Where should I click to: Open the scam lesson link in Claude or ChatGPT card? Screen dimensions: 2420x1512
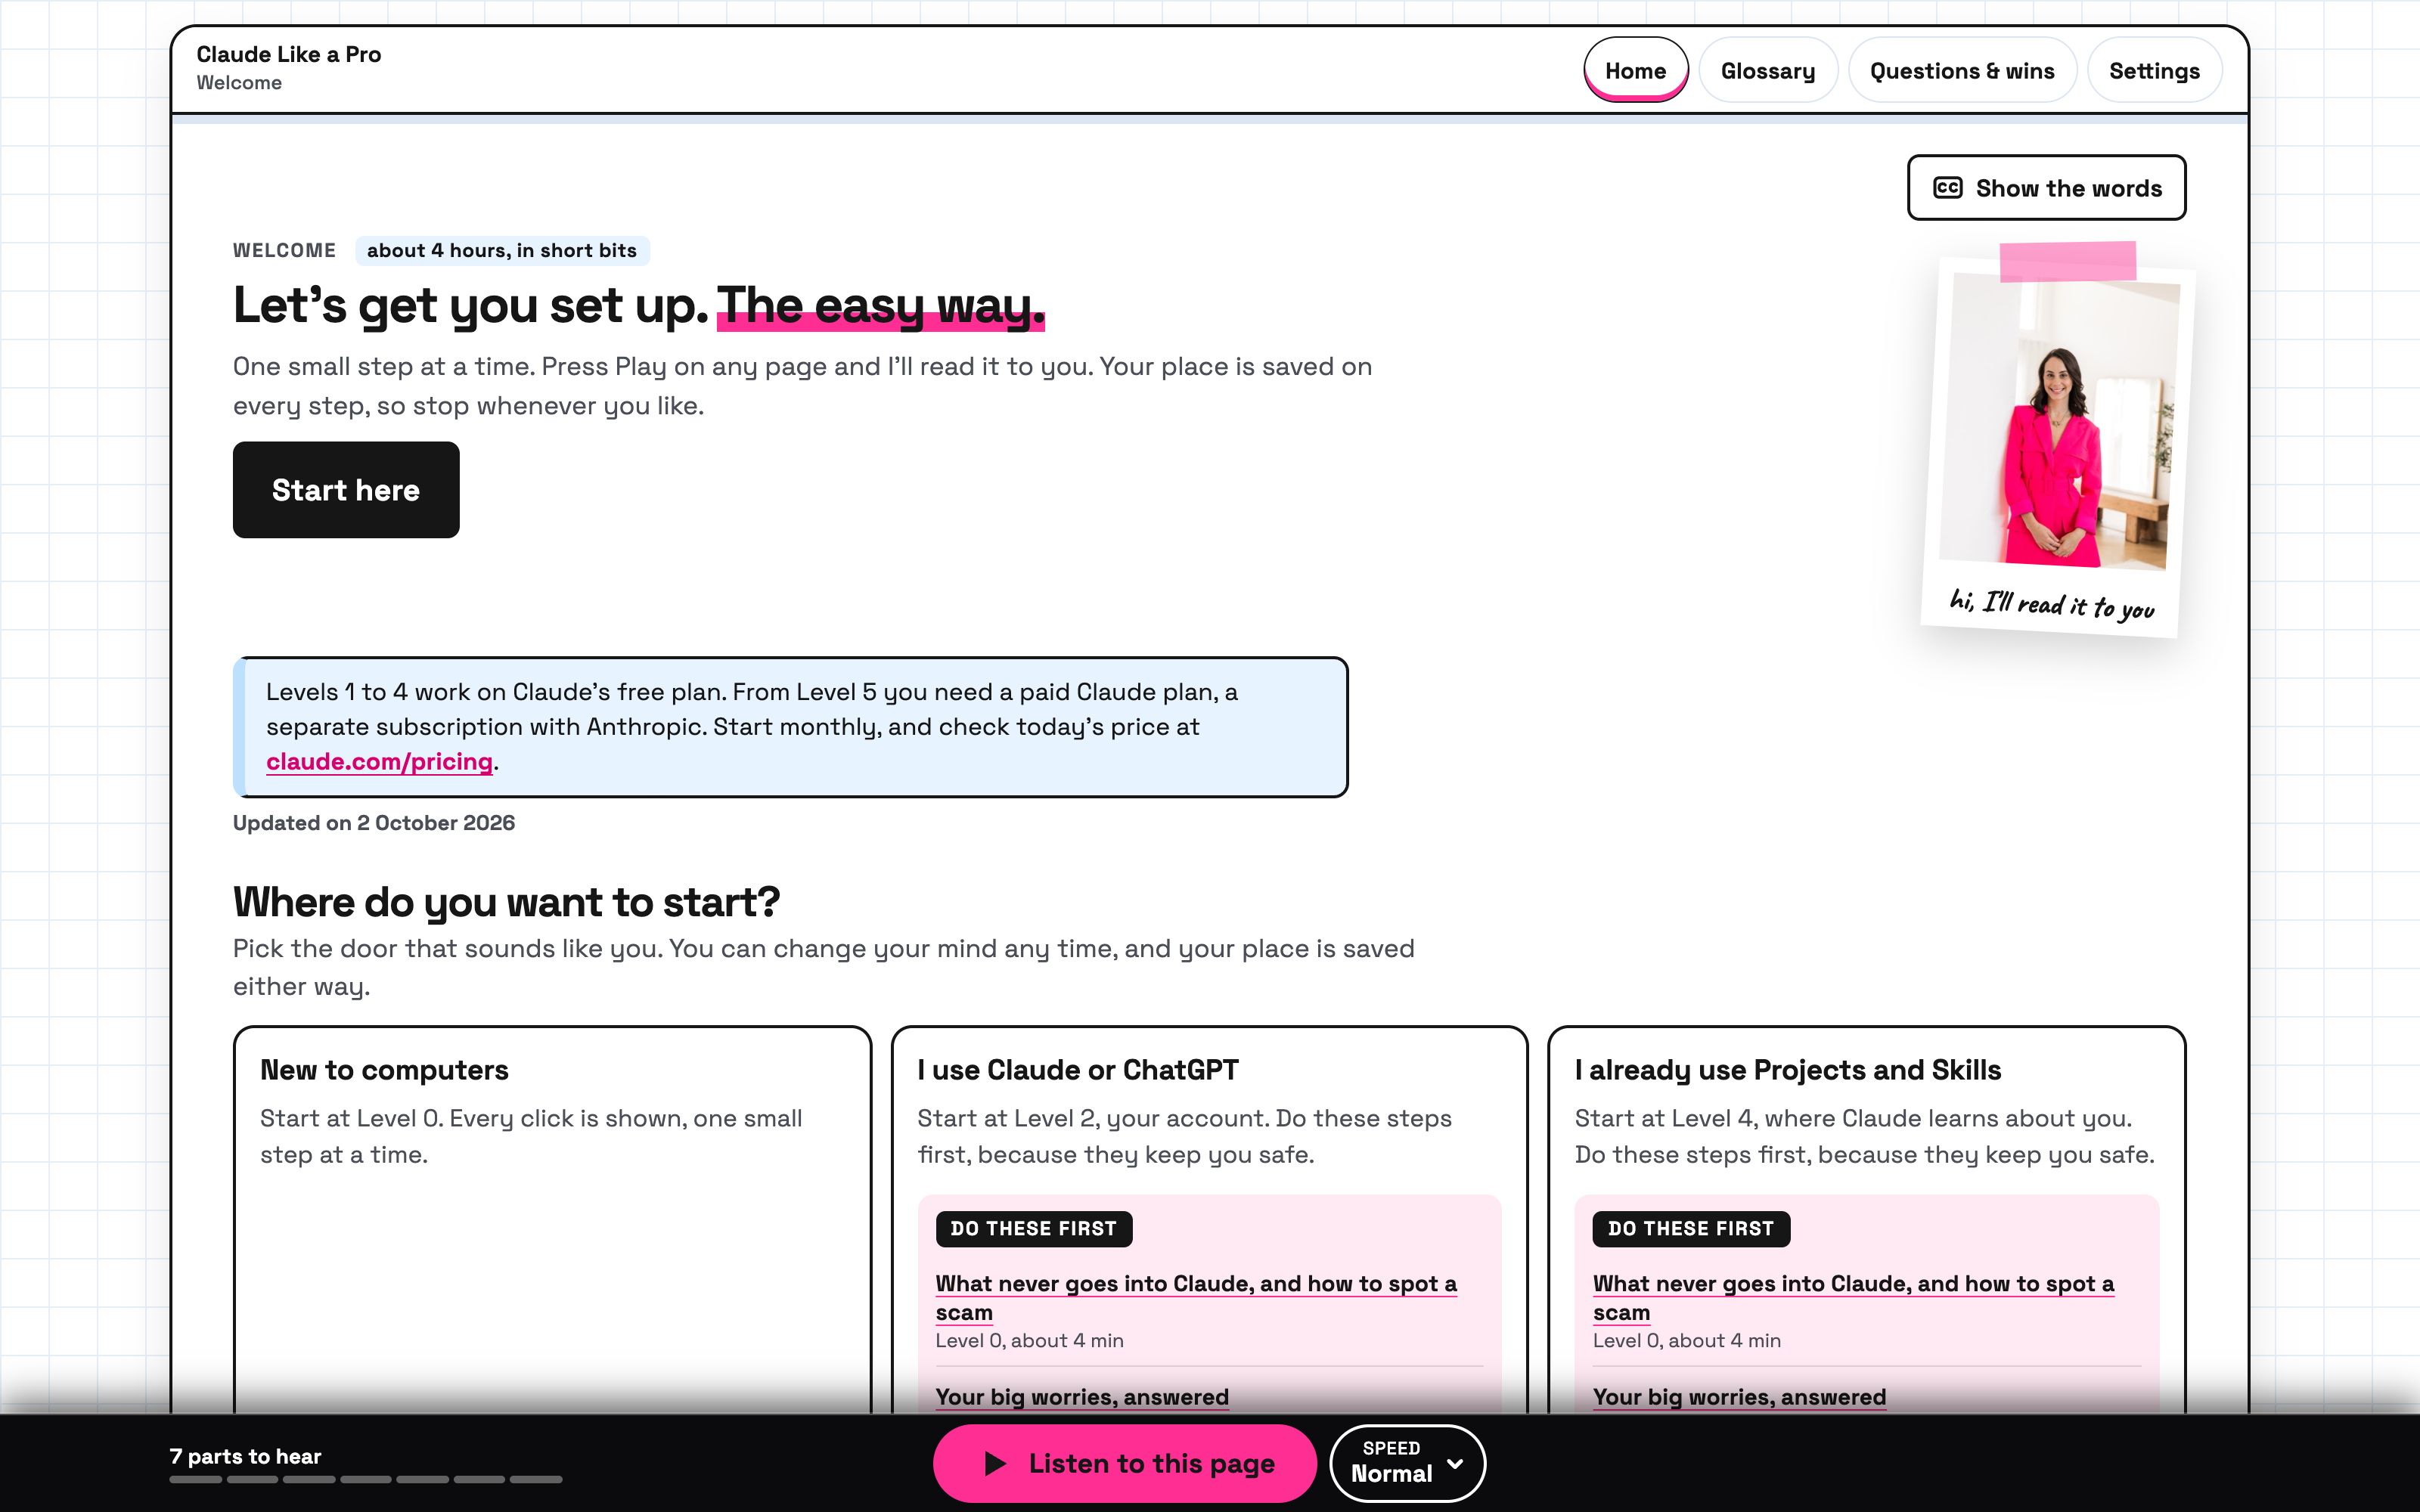click(1196, 1298)
